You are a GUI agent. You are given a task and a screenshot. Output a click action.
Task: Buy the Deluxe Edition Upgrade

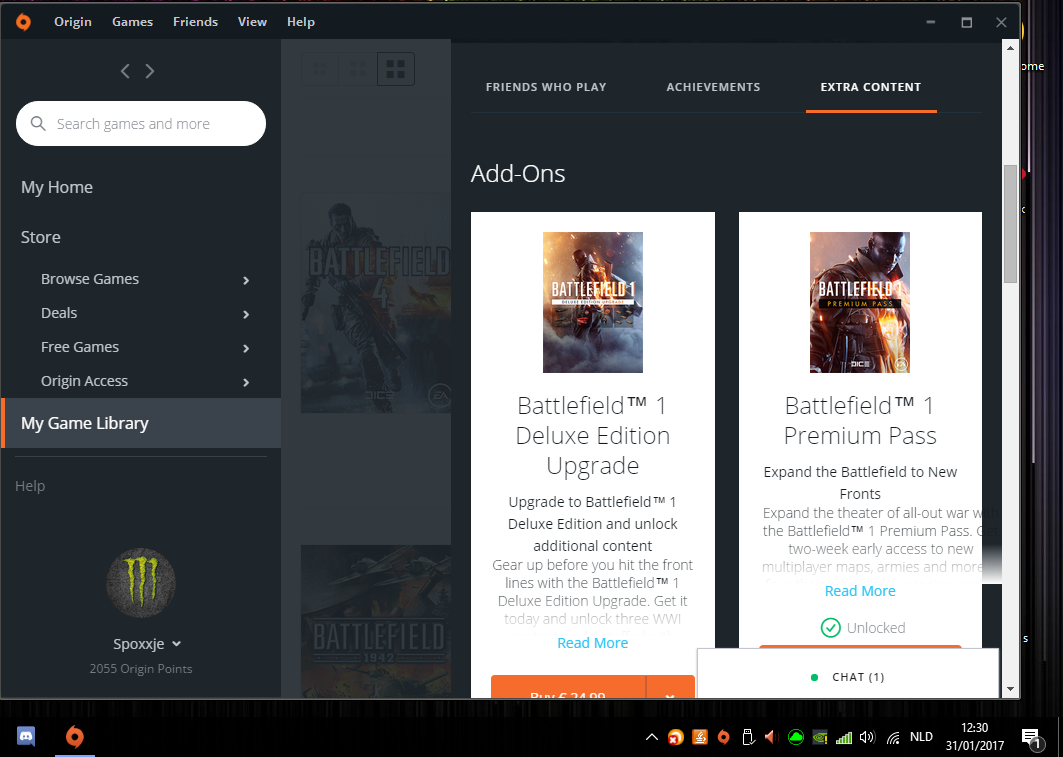click(568, 687)
